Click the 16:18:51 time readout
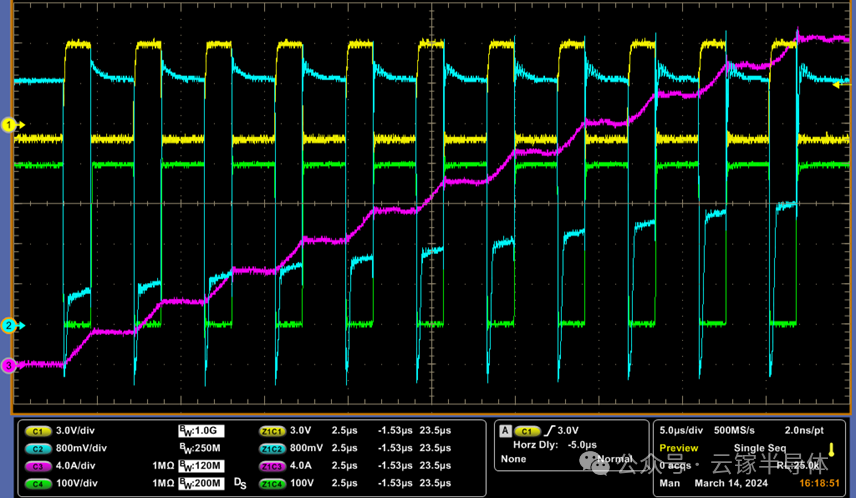This screenshot has height=498, width=856. pos(819,483)
